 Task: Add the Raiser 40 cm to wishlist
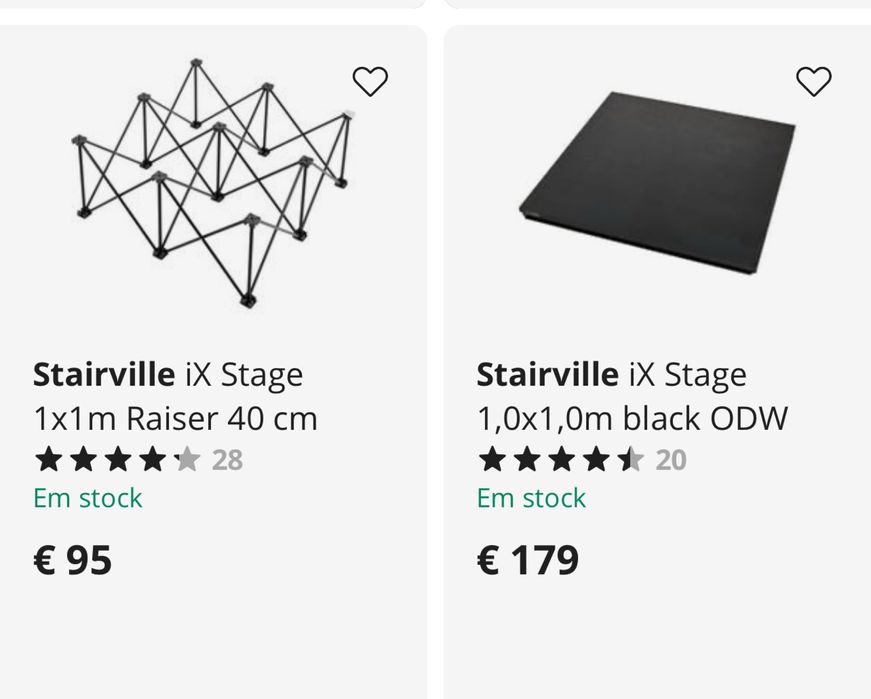coord(370,81)
